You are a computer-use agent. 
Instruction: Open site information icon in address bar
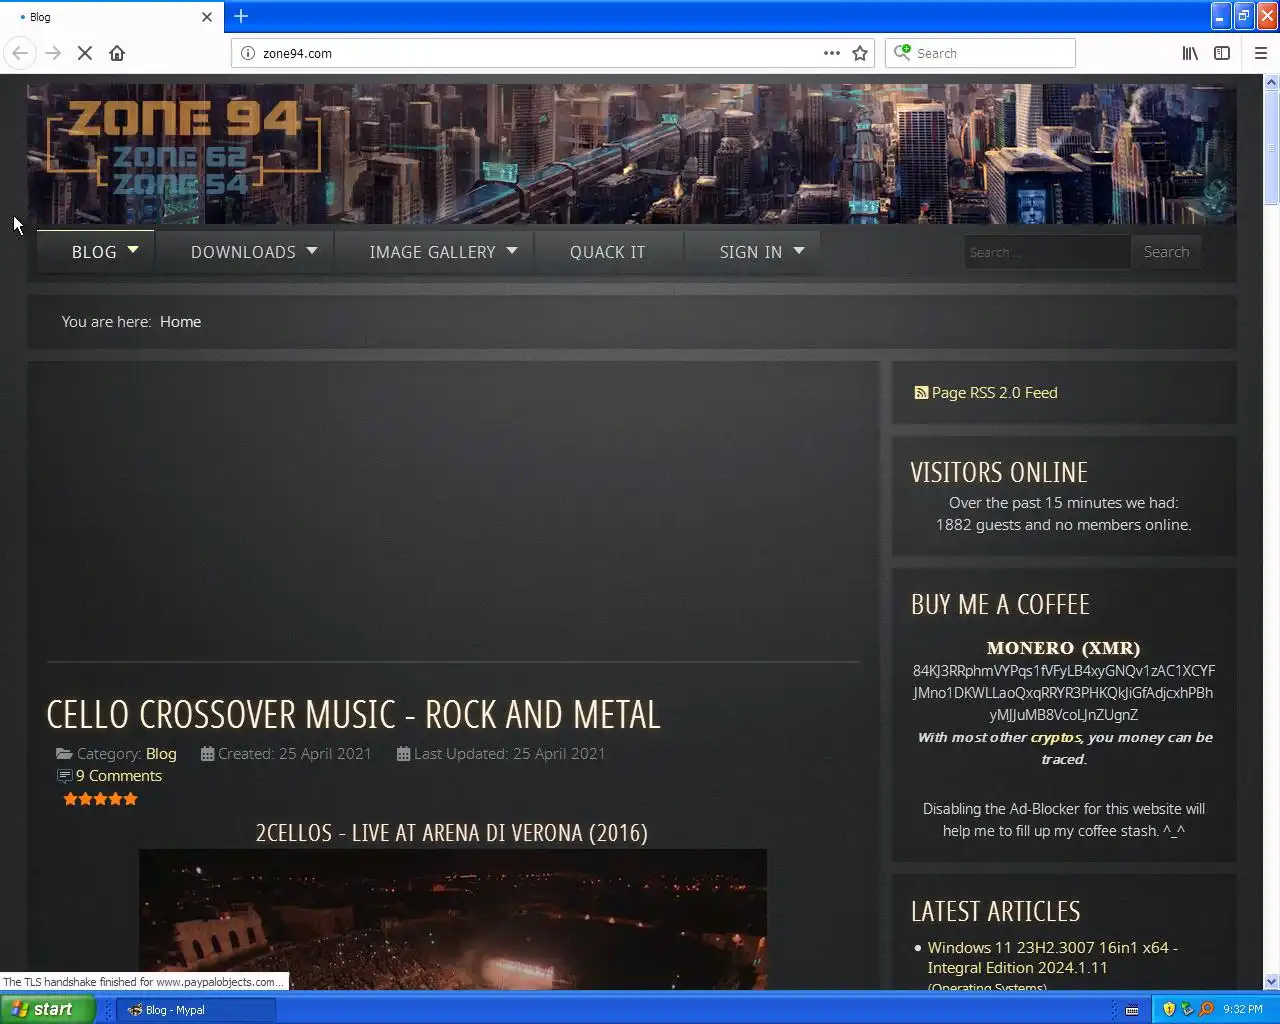pos(248,53)
